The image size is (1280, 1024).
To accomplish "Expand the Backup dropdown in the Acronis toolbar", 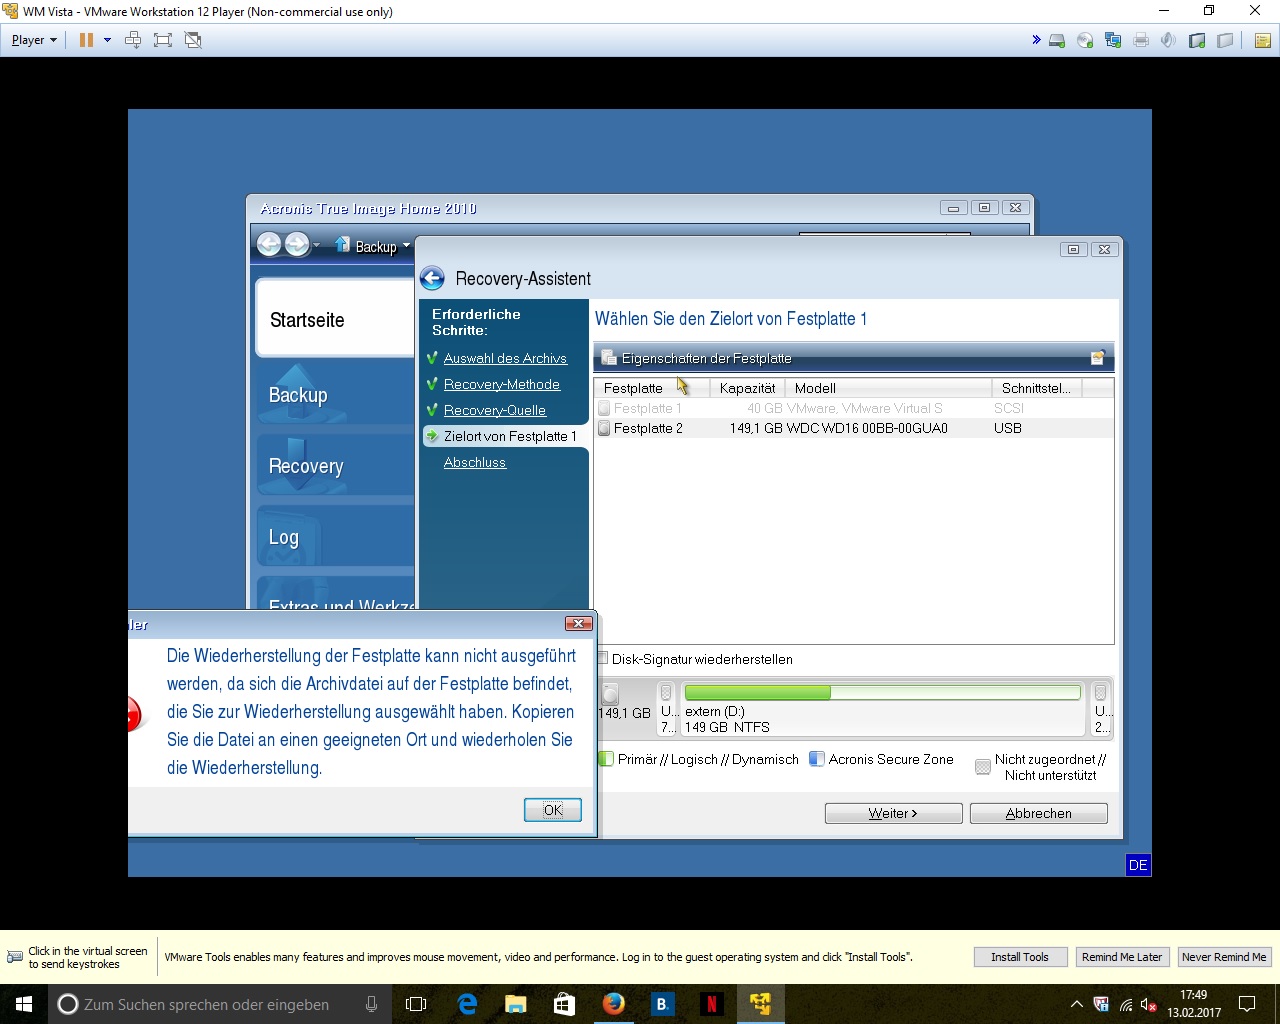I will point(406,246).
